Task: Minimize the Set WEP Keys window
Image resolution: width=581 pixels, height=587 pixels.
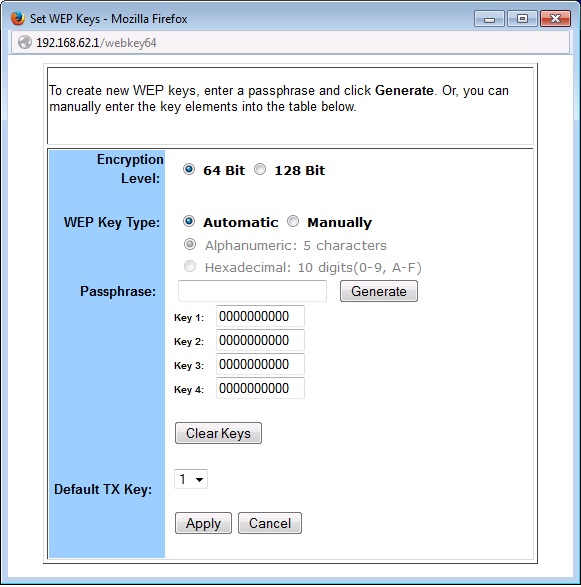Action: coord(489,19)
